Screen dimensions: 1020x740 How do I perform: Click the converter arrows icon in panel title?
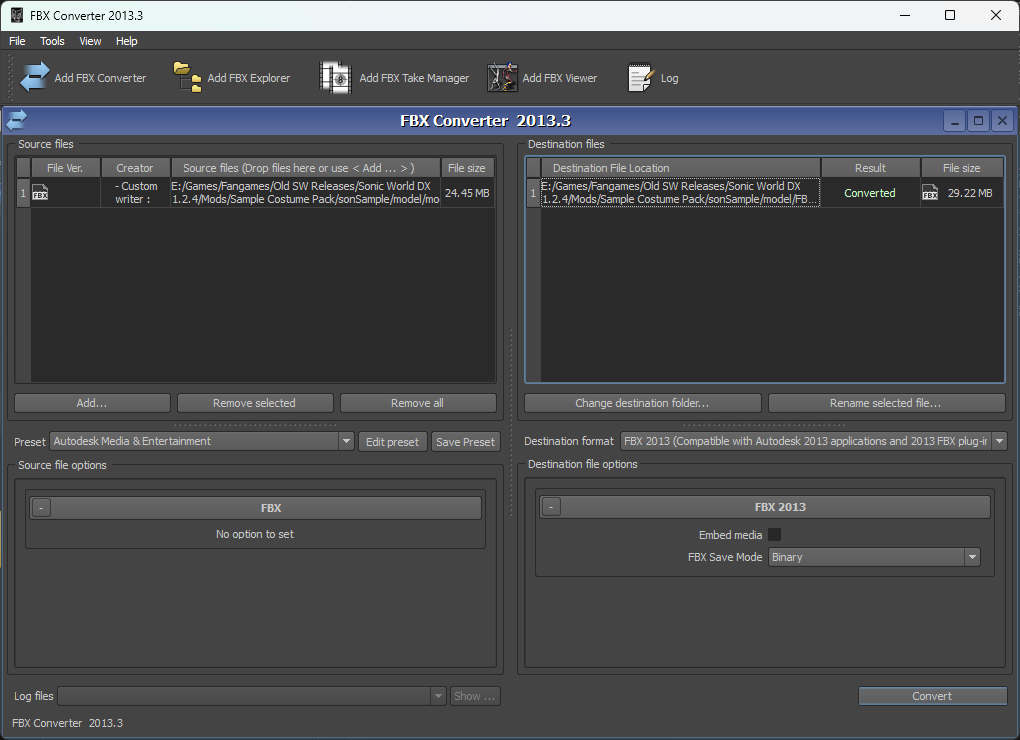[x=17, y=121]
